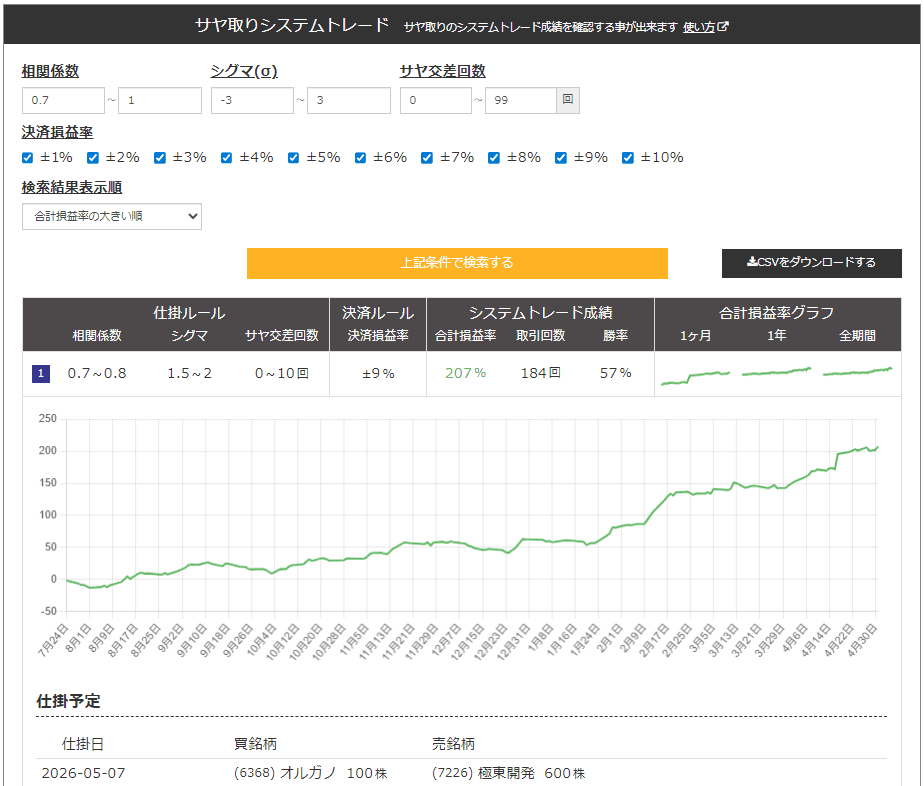Click the 合計損益率 column header

pyautogui.click(x=466, y=336)
